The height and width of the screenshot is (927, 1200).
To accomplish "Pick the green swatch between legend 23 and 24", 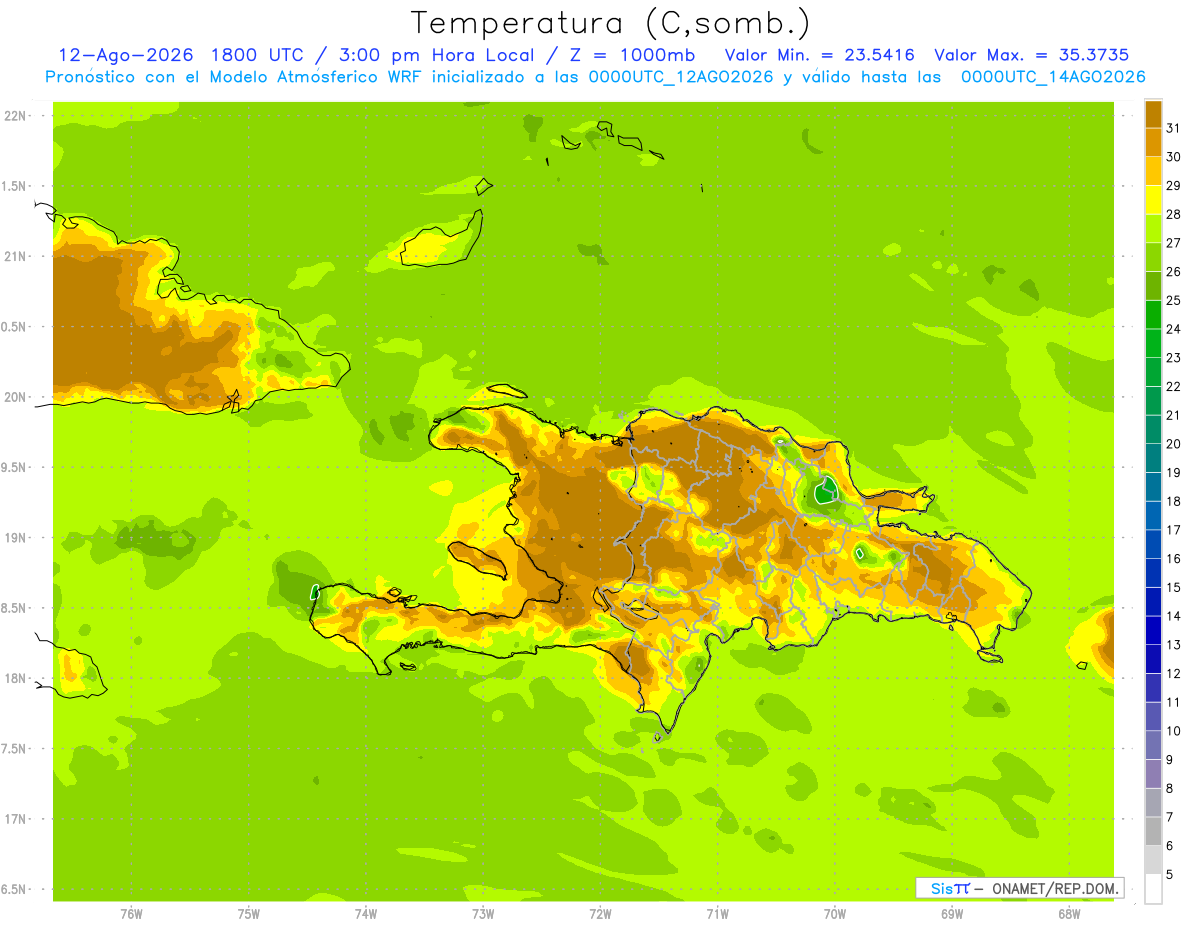I will coord(1153,343).
